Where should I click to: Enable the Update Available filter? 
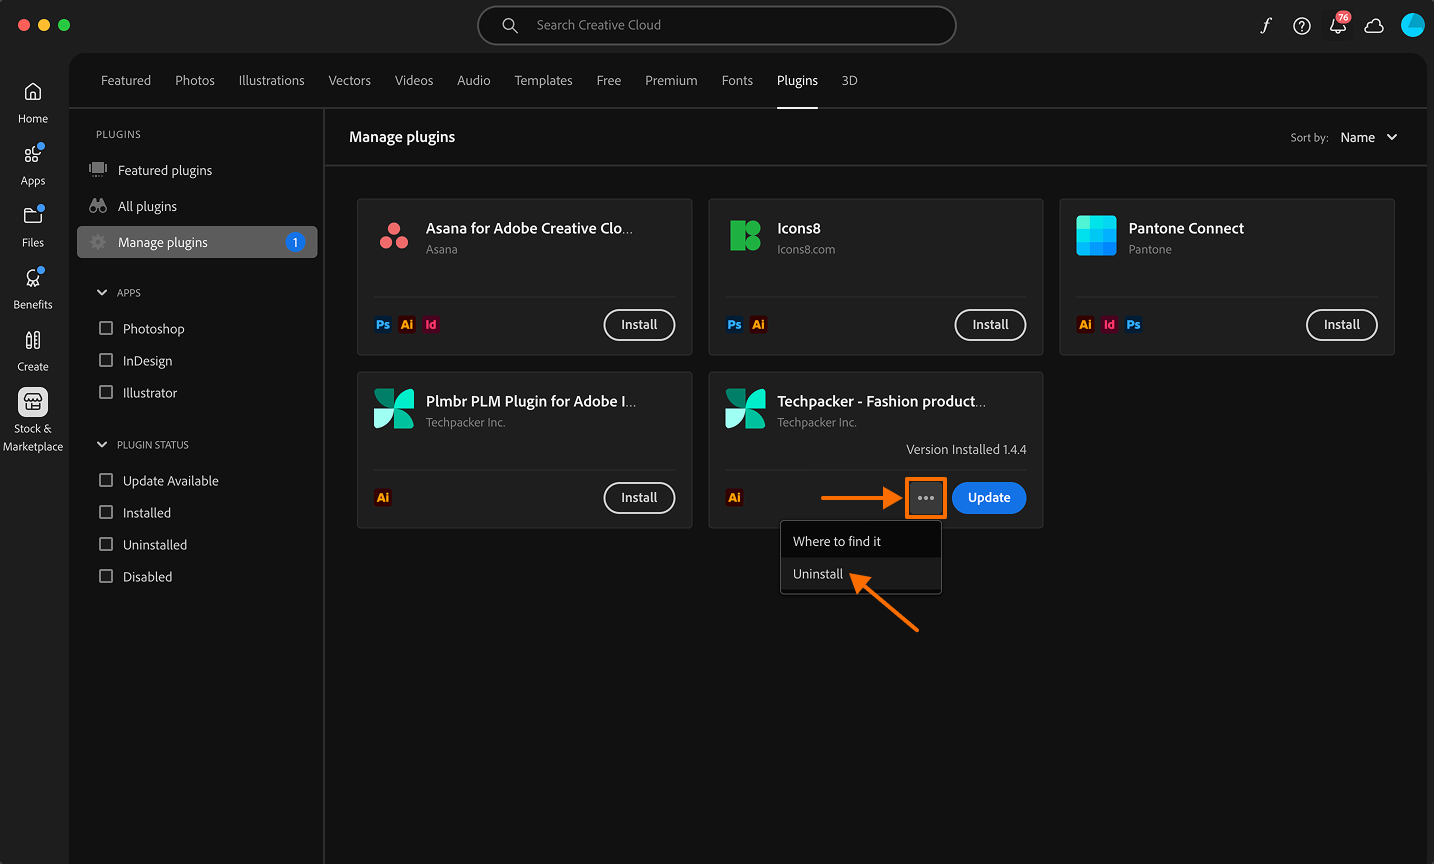106,481
